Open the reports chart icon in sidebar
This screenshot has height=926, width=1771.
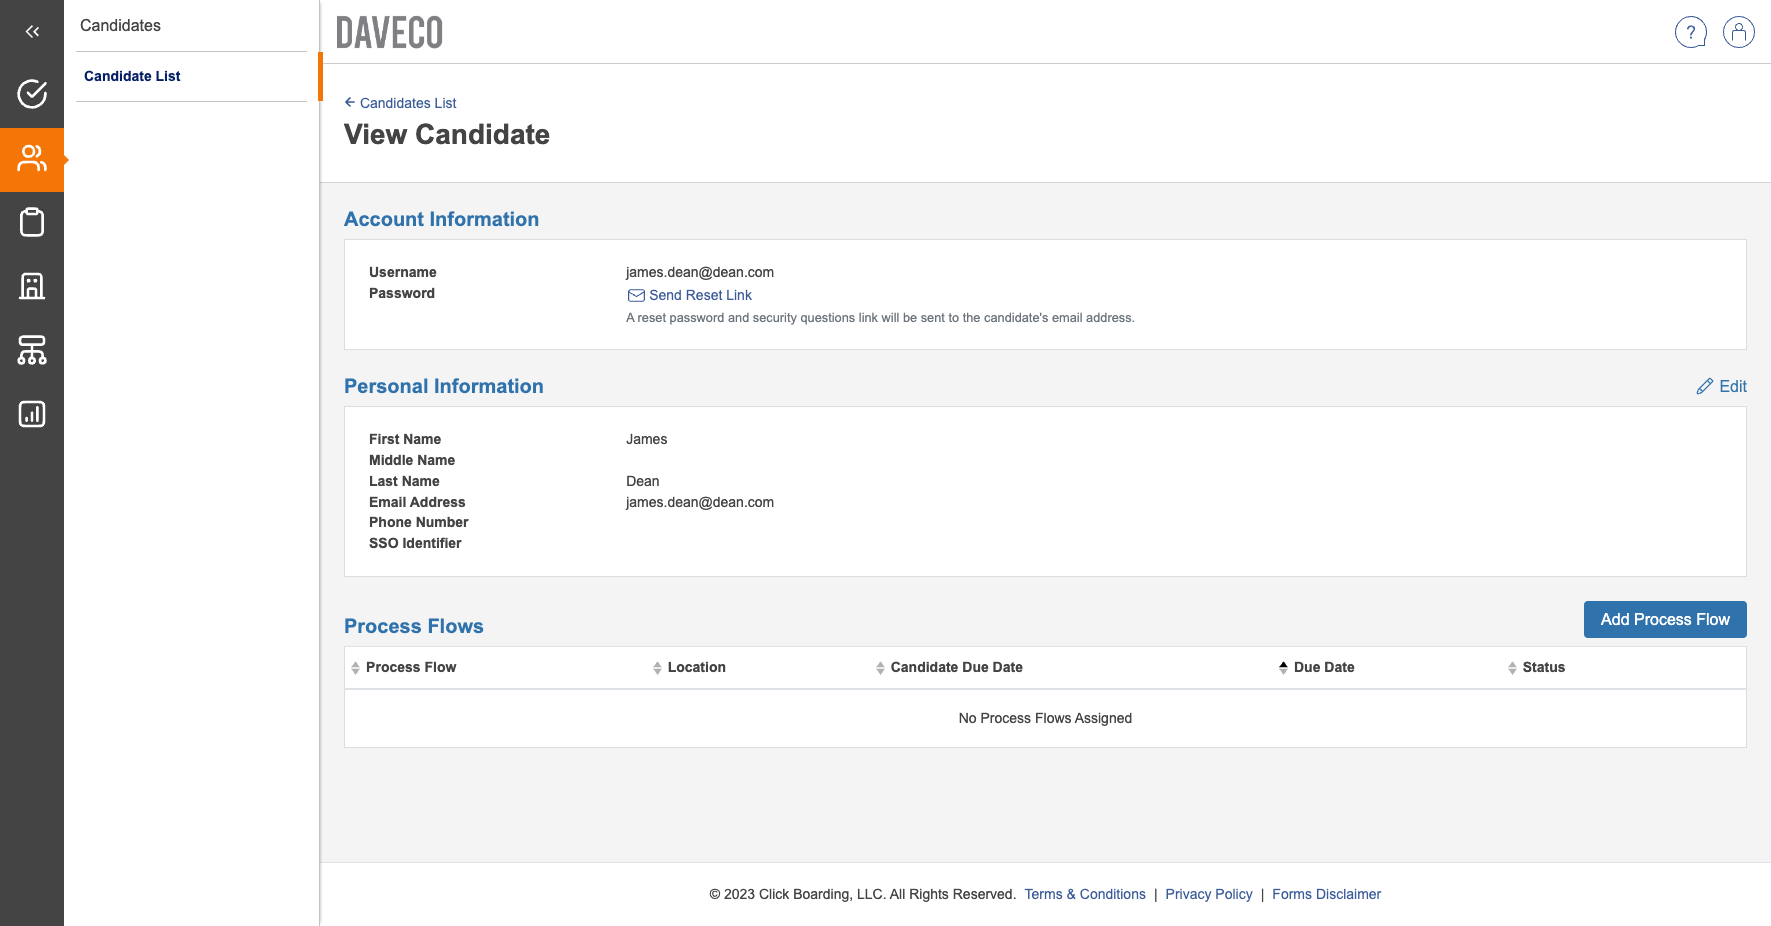click(32, 414)
